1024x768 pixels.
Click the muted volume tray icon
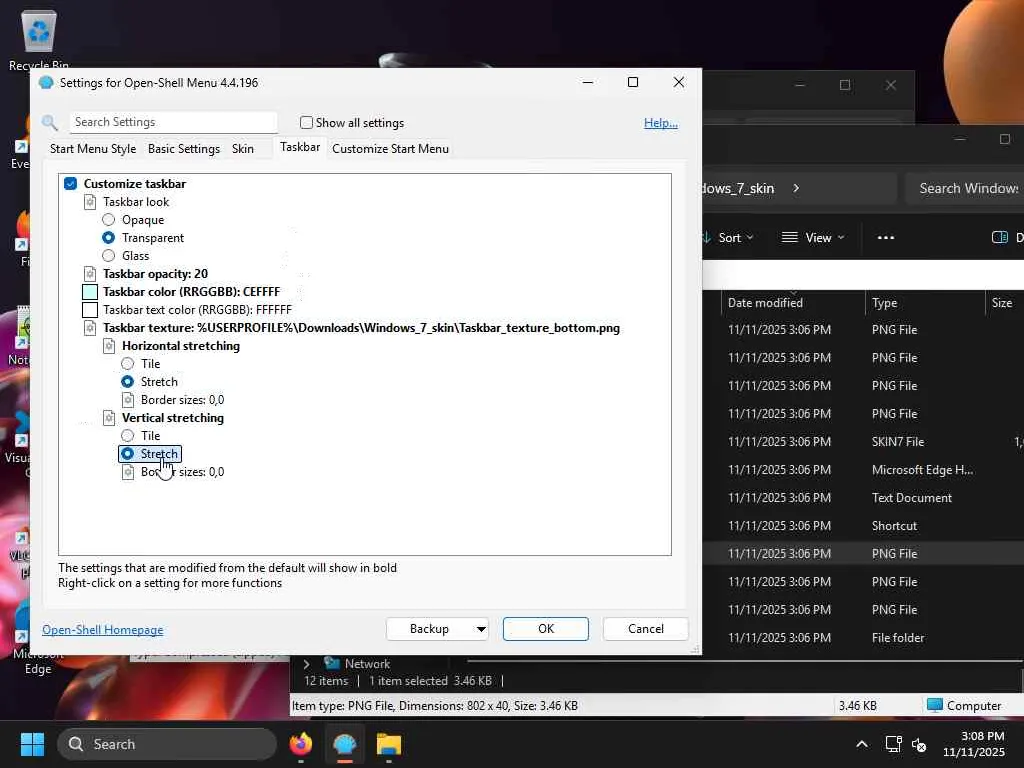[x=919, y=744]
